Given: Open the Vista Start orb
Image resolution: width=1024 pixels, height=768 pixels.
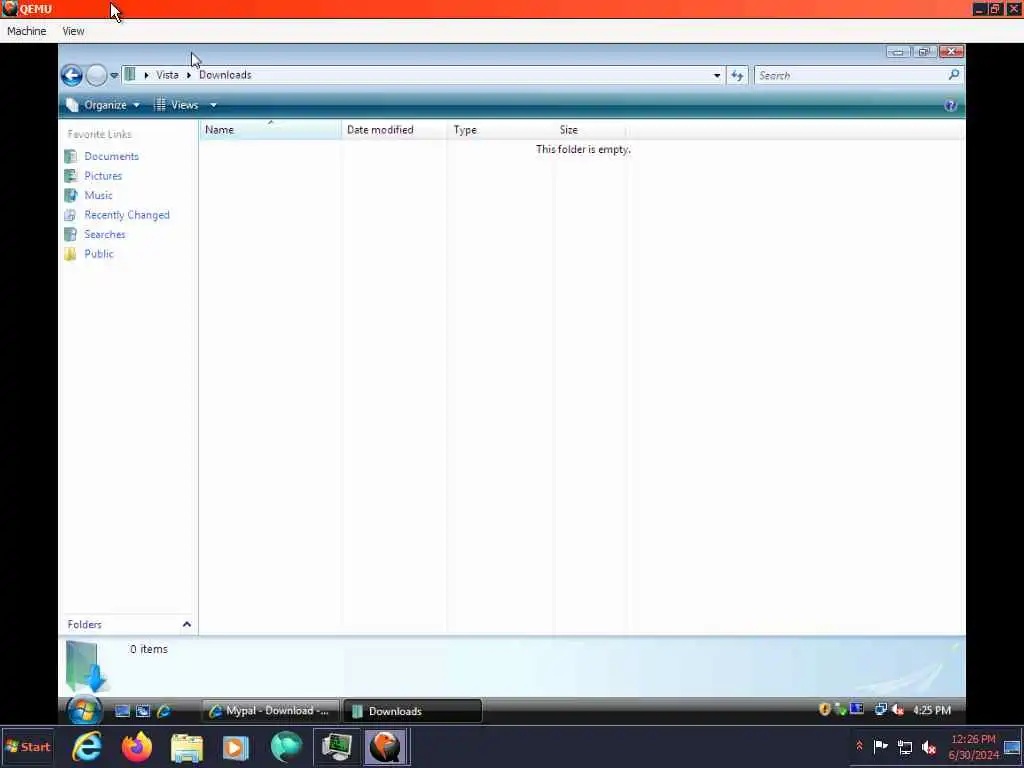Looking at the screenshot, I should [x=84, y=711].
